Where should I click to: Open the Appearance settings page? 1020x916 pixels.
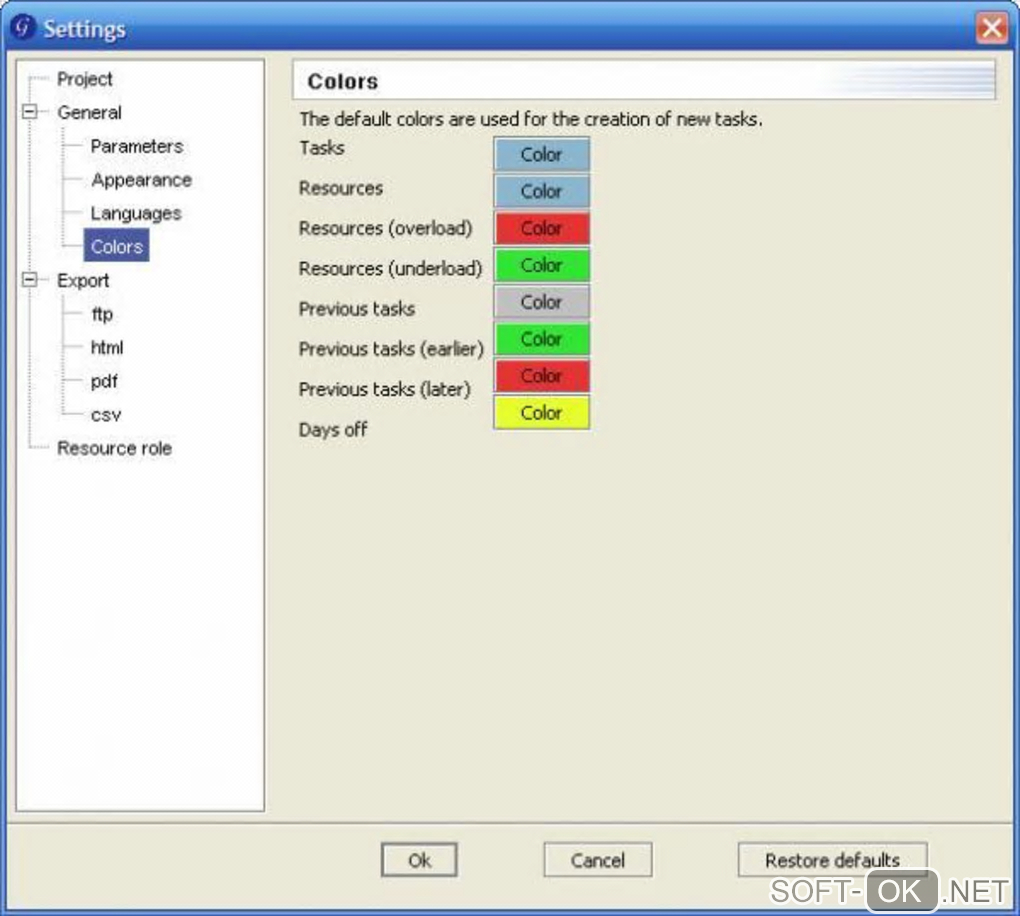(141, 180)
